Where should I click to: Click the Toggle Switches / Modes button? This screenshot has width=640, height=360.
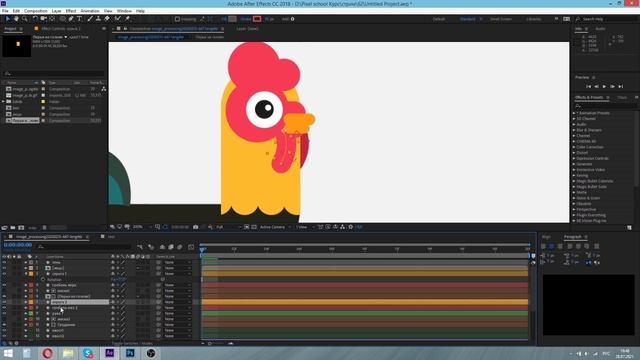[x=132, y=343]
